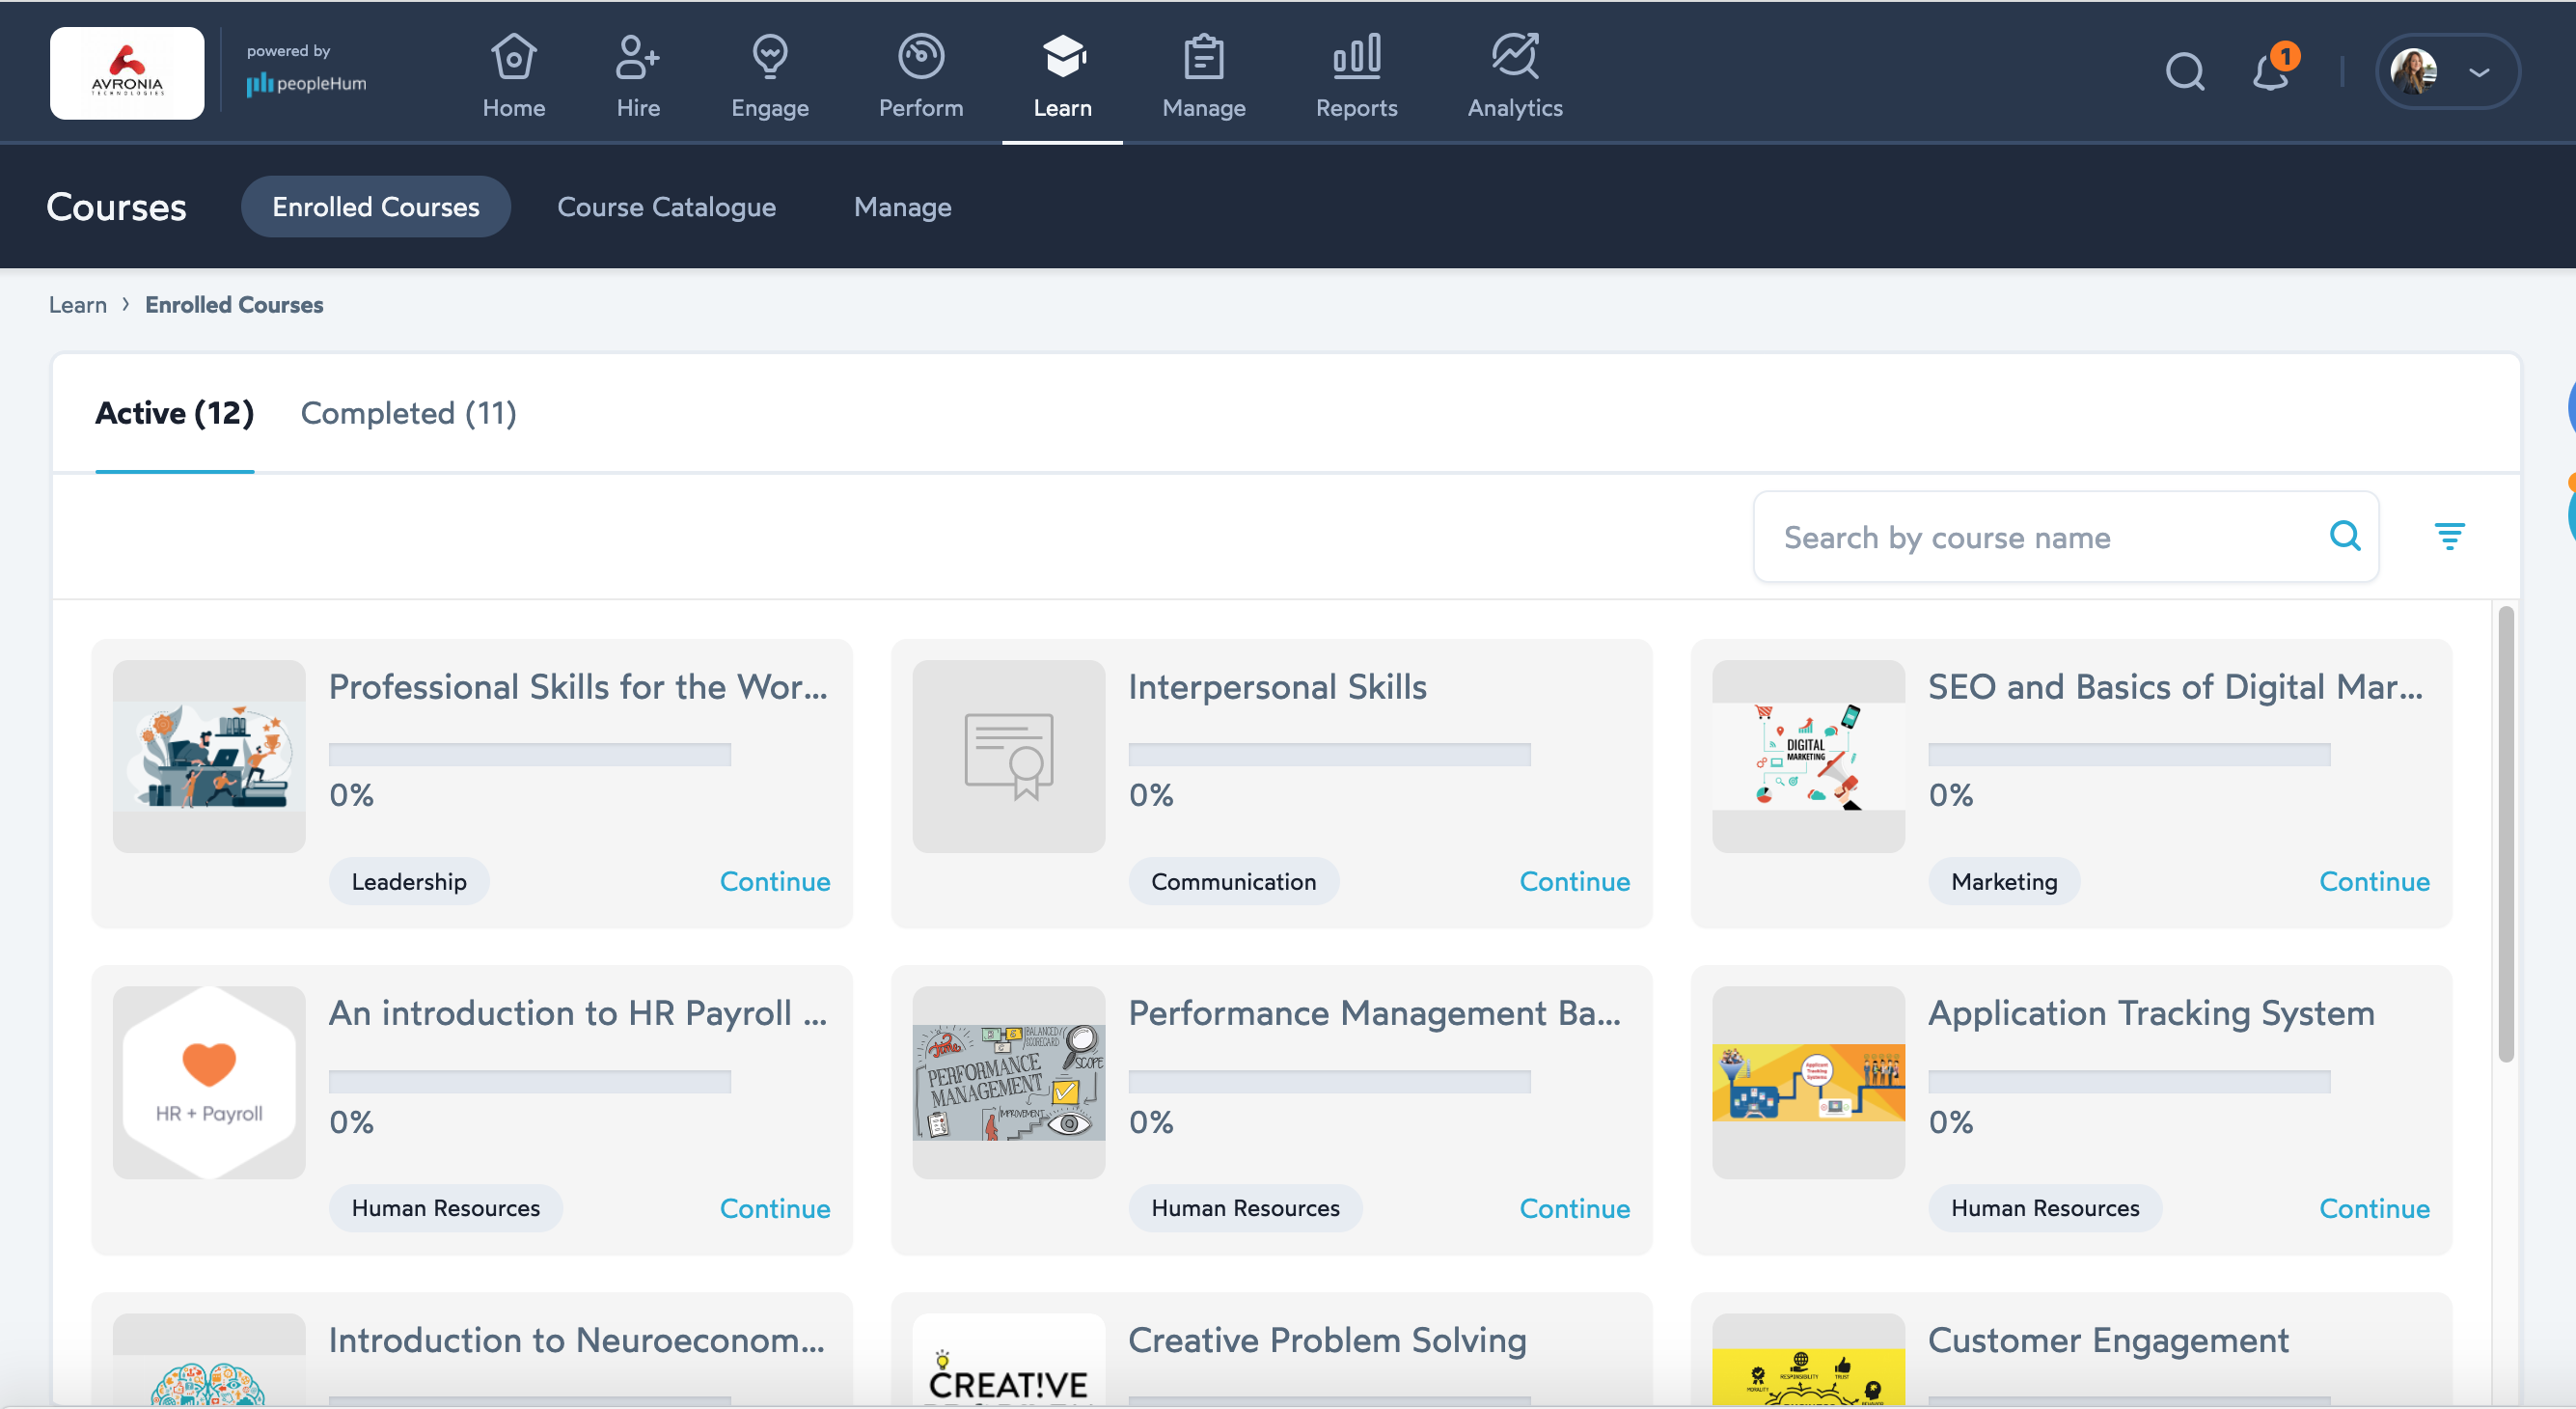Switch to the Completed (11) tab
This screenshot has width=2576, height=1409.
click(408, 413)
